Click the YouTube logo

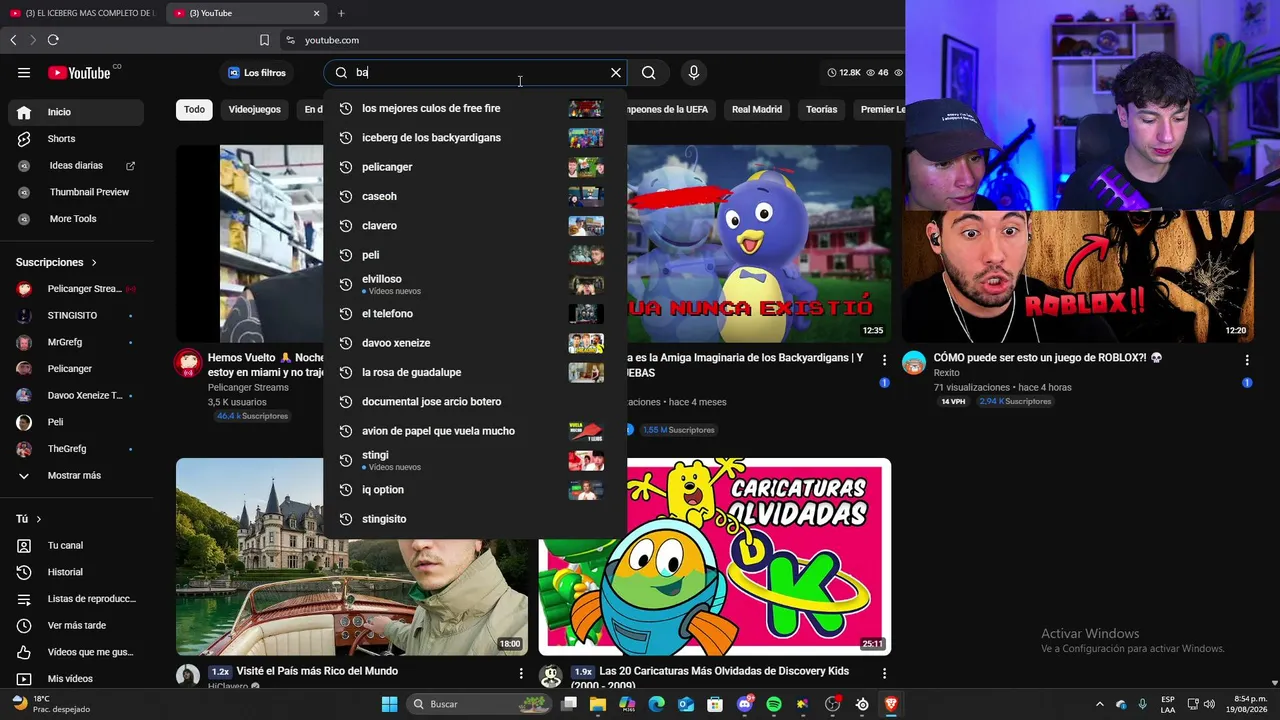[79, 72]
